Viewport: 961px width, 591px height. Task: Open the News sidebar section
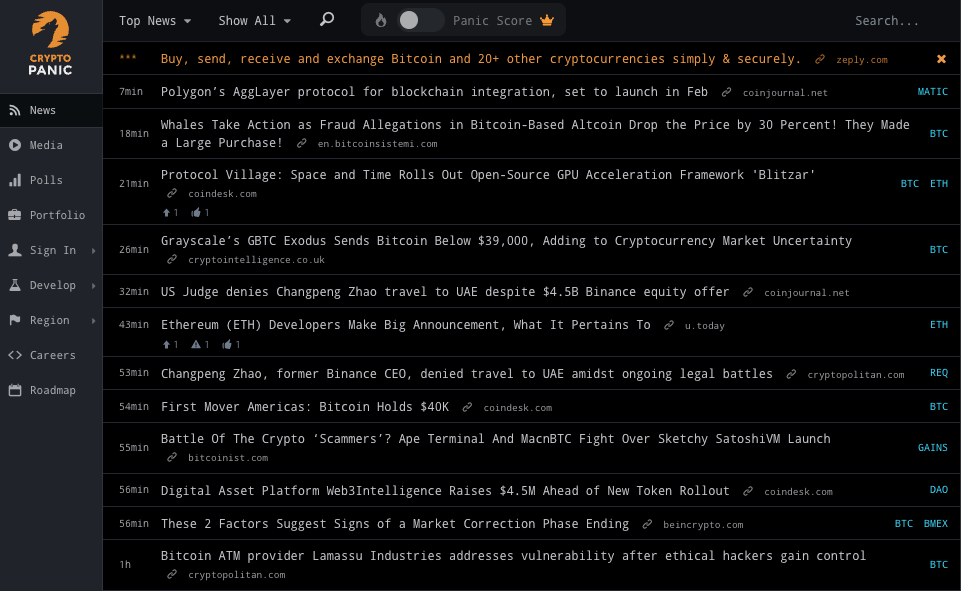tap(51, 110)
